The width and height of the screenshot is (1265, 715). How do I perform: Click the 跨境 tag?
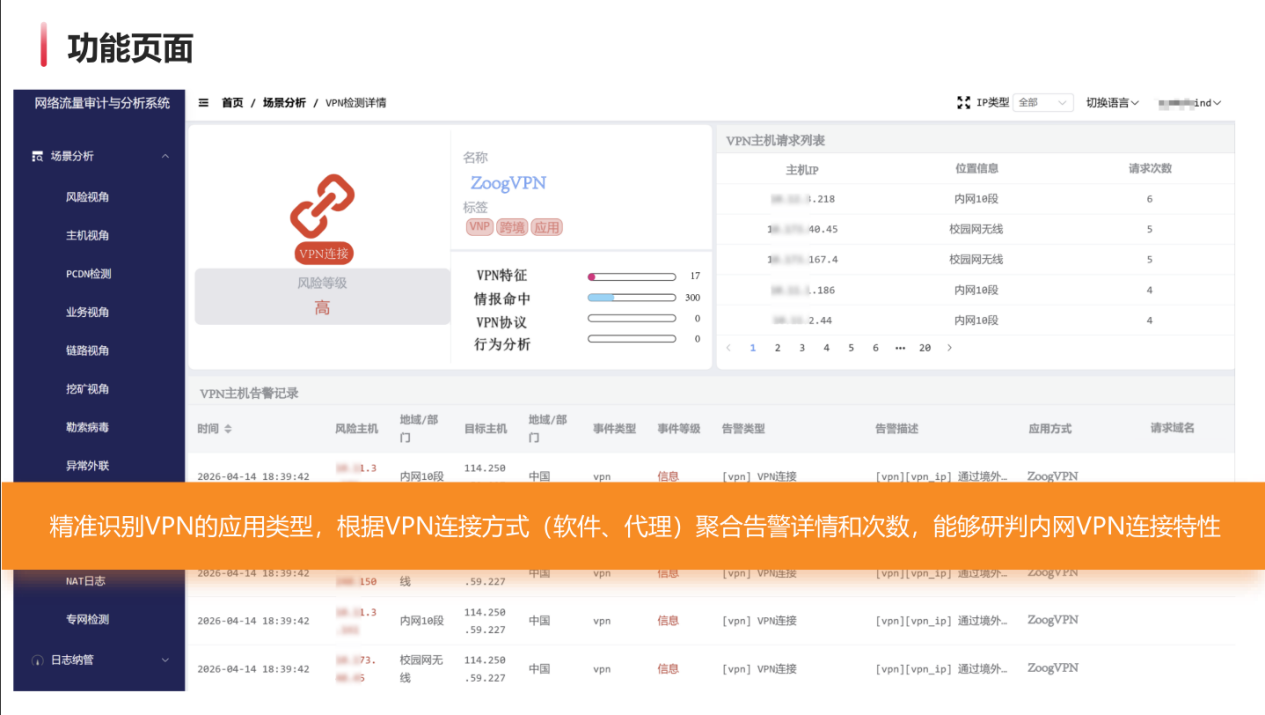[512, 227]
